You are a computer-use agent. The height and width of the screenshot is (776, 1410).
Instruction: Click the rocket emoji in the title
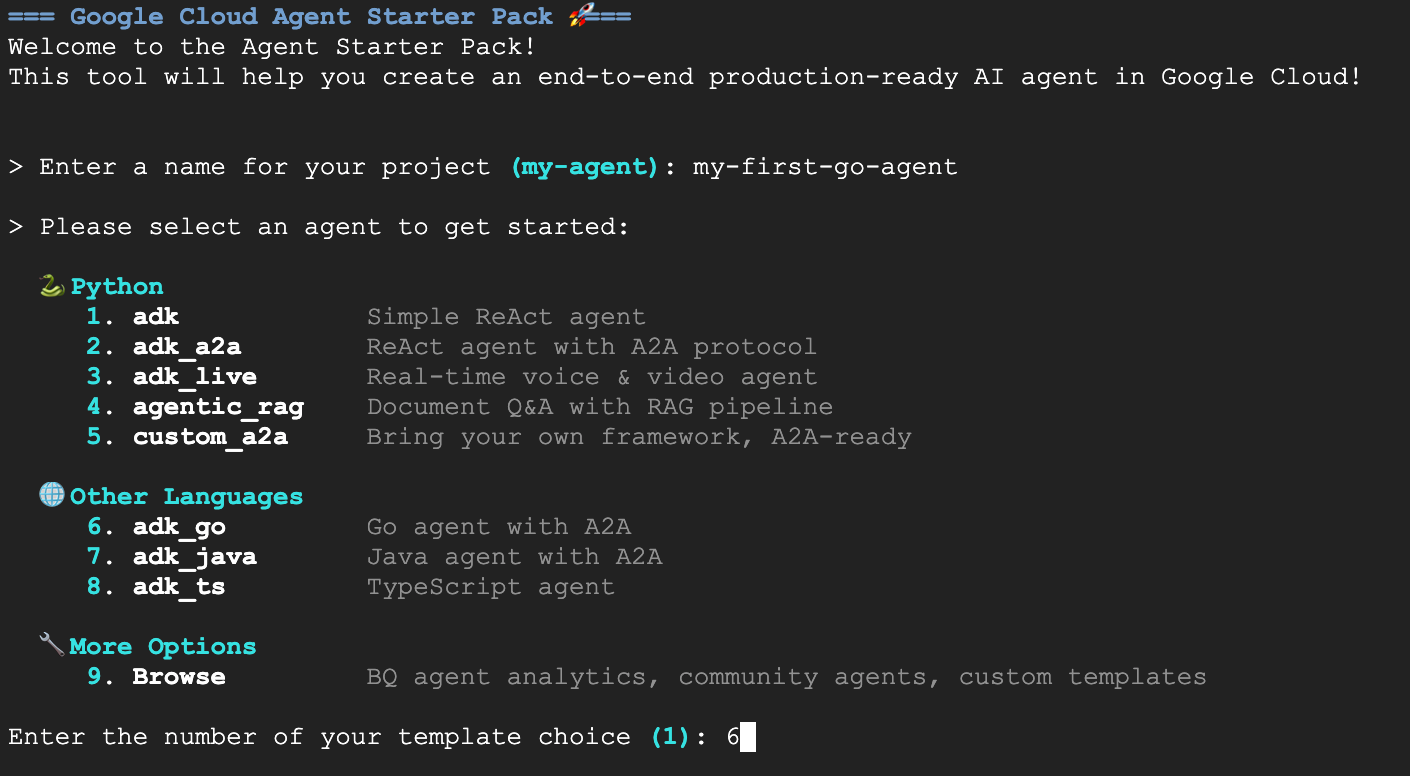click(579, 17)
